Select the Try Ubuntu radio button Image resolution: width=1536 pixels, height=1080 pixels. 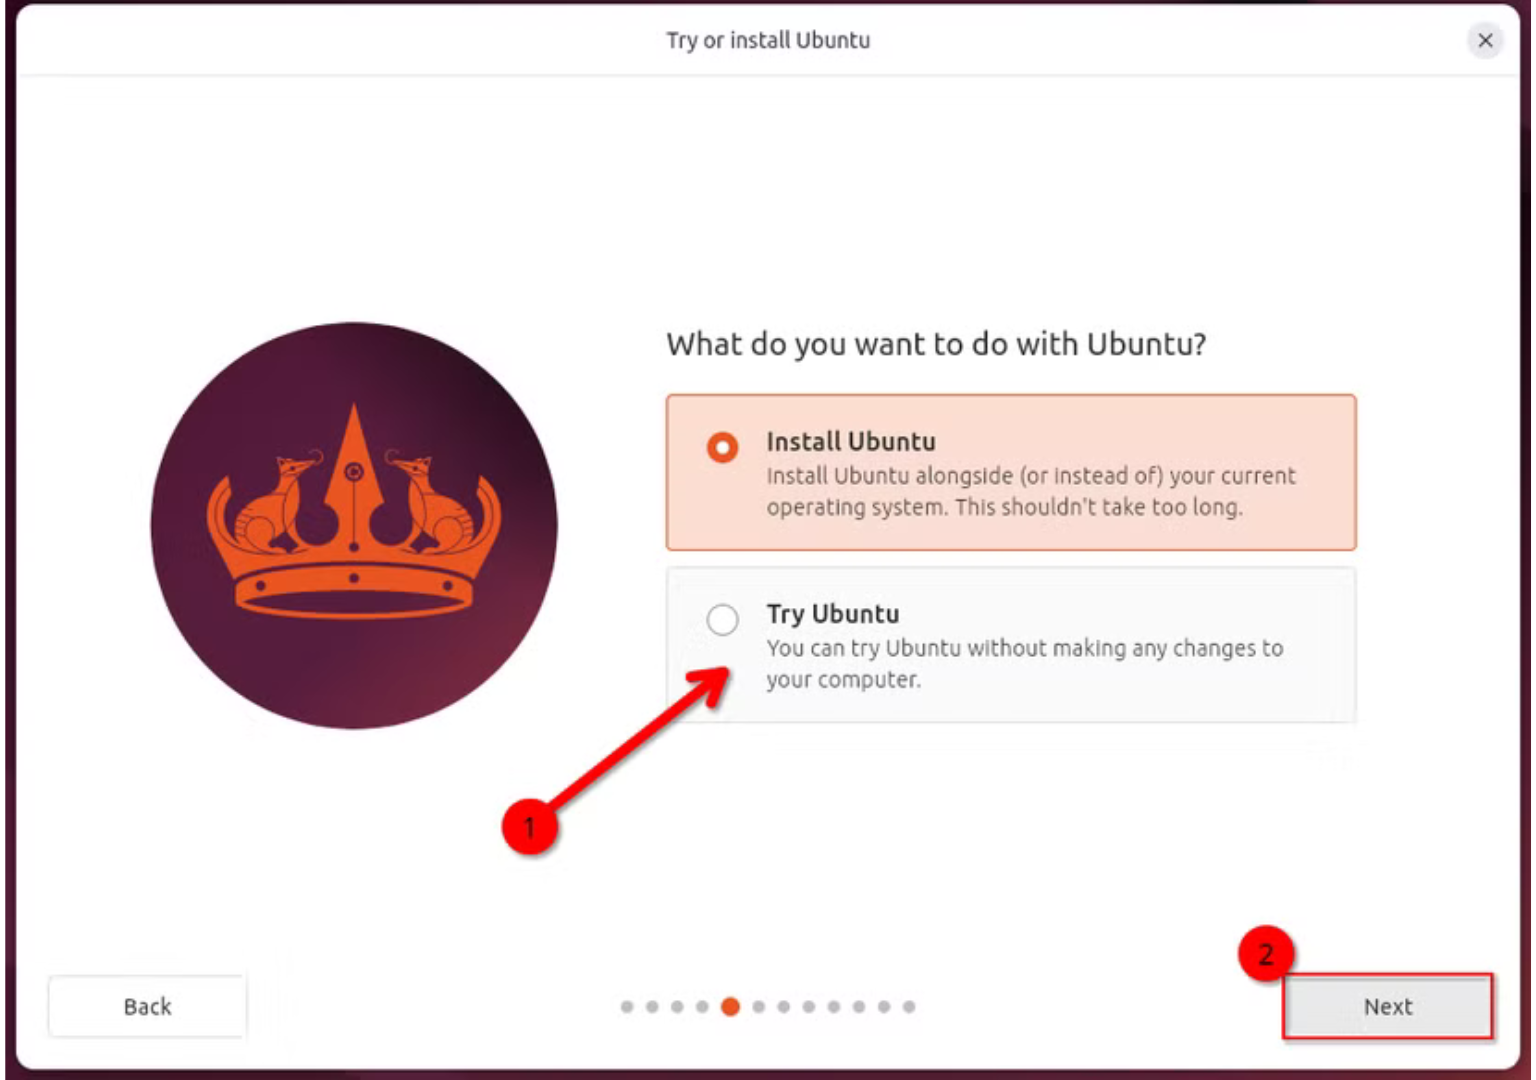tap(722, 619)
